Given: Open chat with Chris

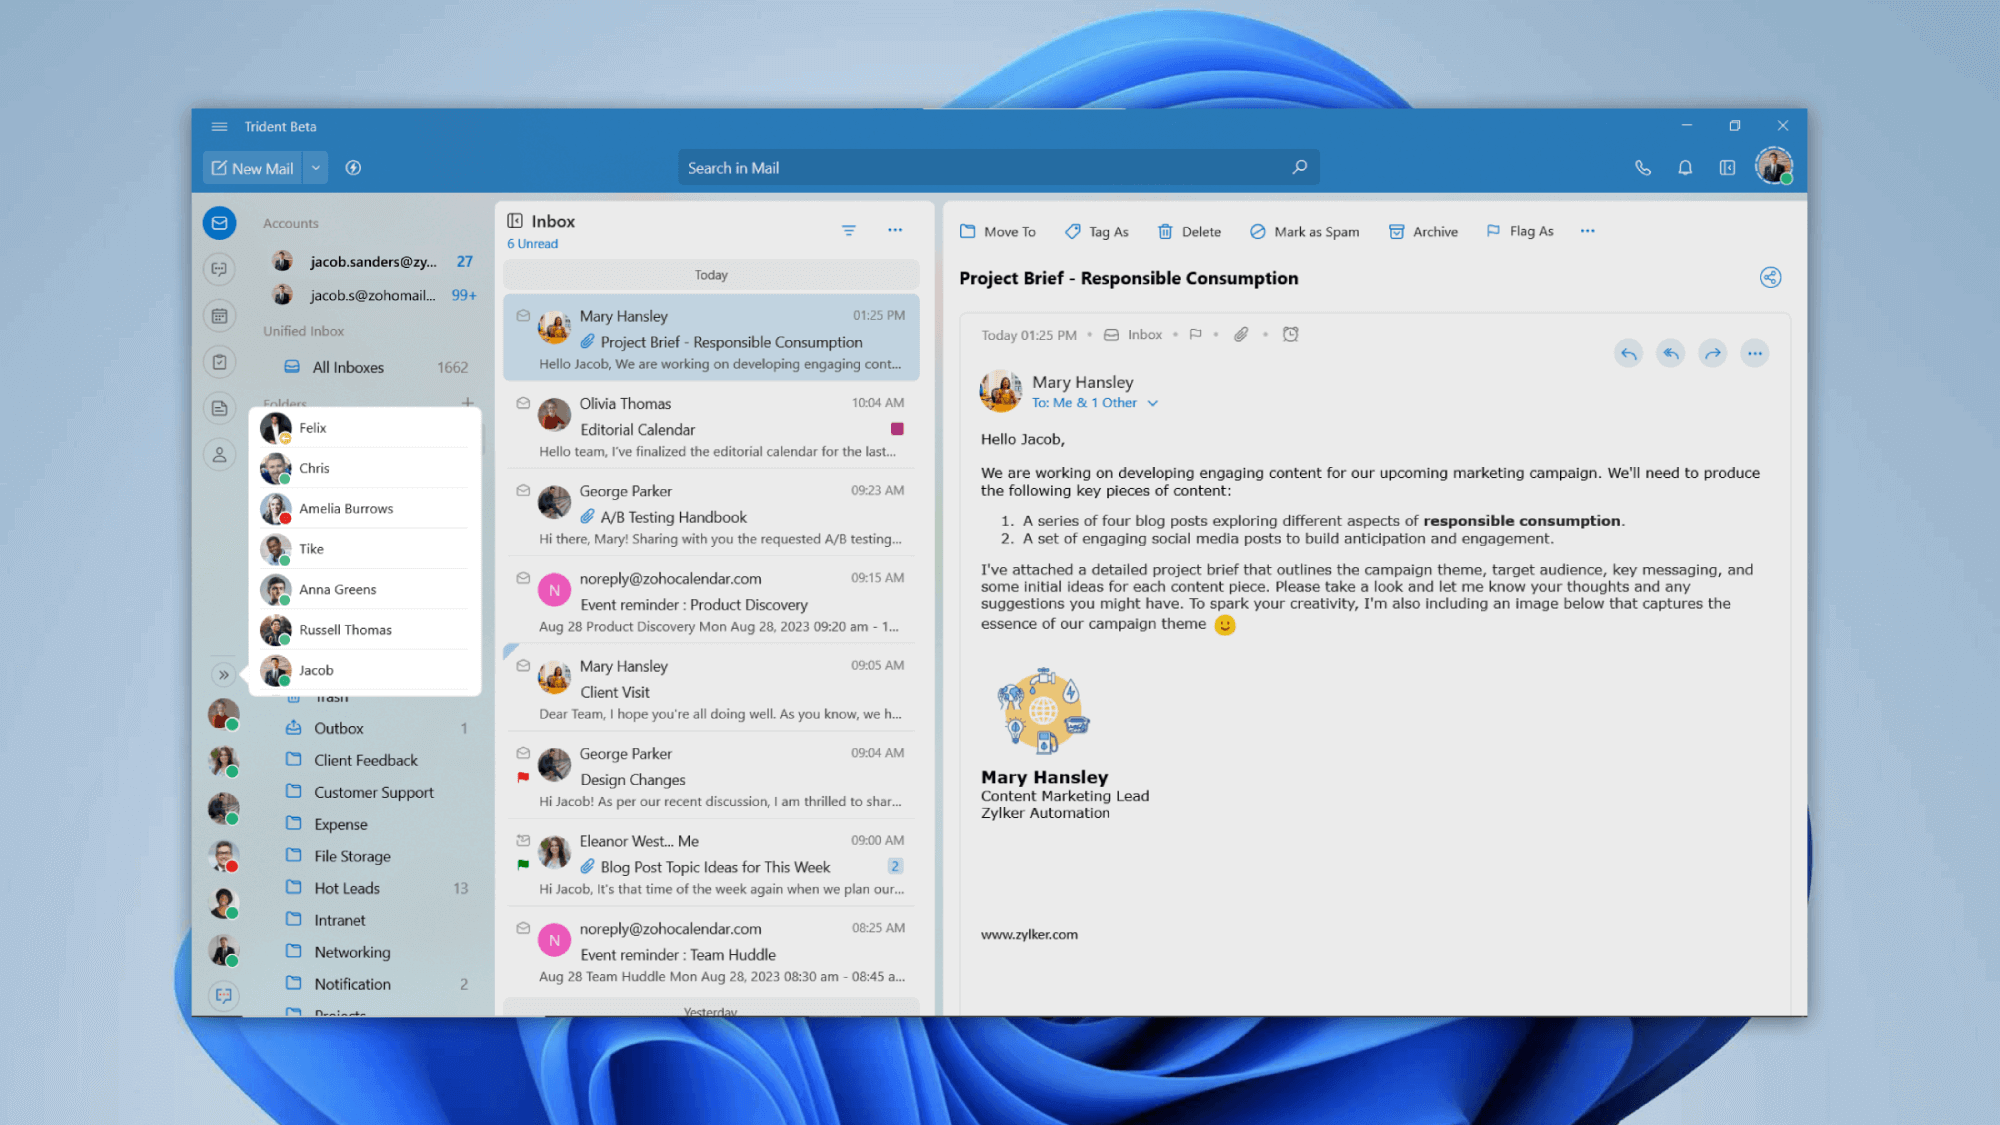Looking at the screenshot, I should tap(364, 468).
